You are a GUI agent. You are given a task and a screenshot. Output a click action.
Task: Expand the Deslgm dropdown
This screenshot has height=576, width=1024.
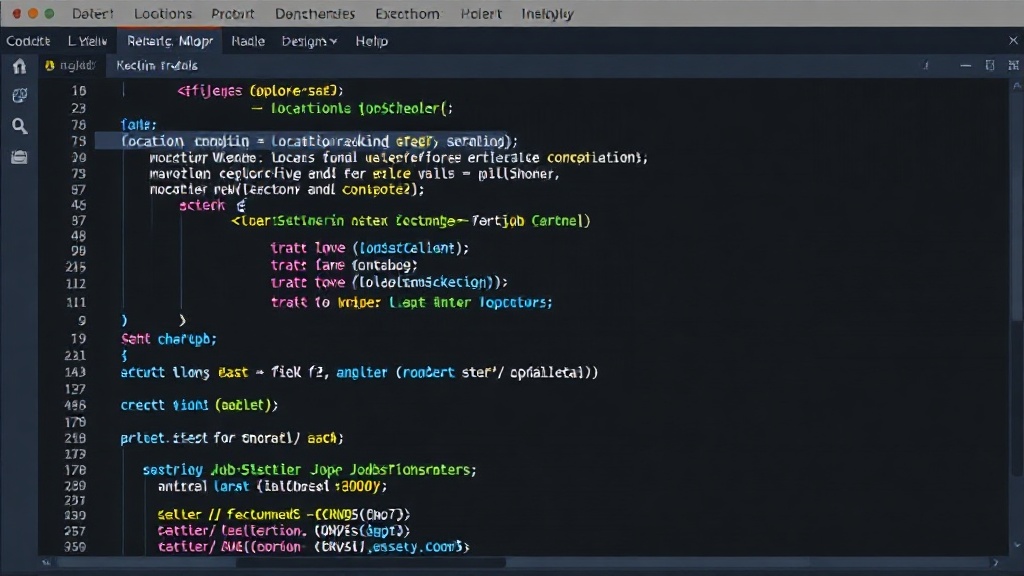coord(309,41)
